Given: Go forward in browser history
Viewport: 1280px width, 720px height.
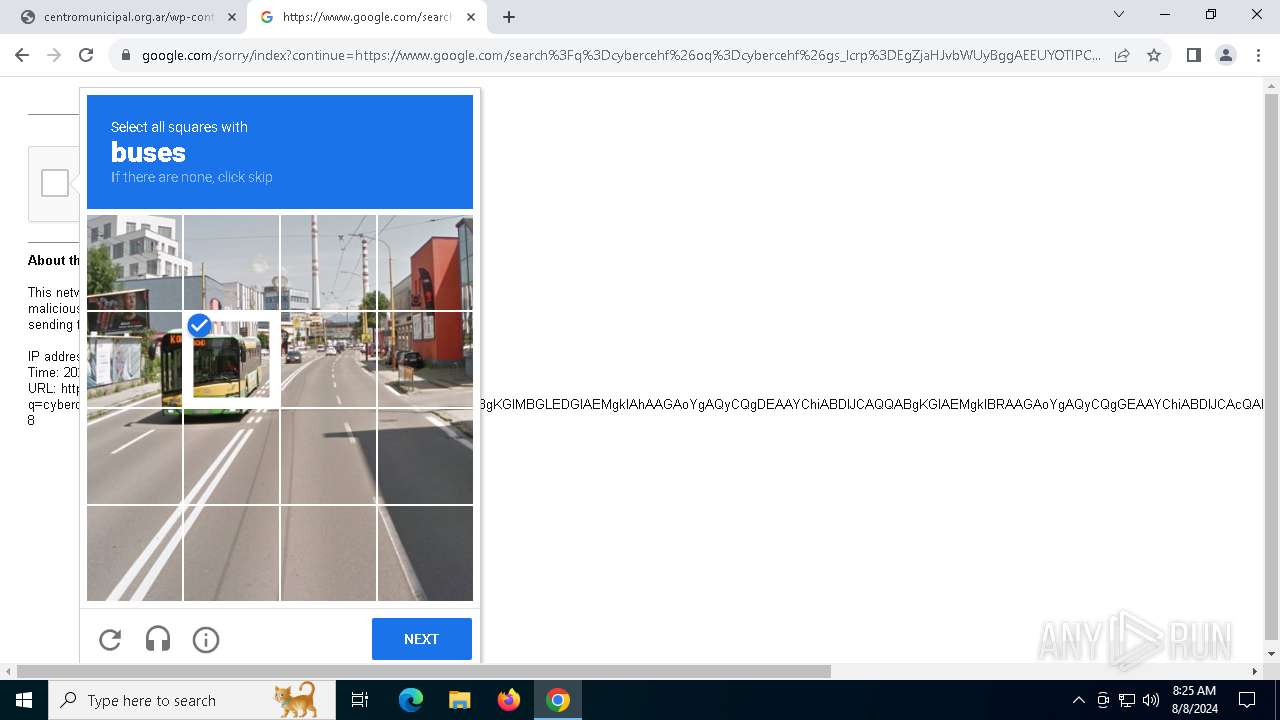Looking at the screenshot, I should [54, 55].
